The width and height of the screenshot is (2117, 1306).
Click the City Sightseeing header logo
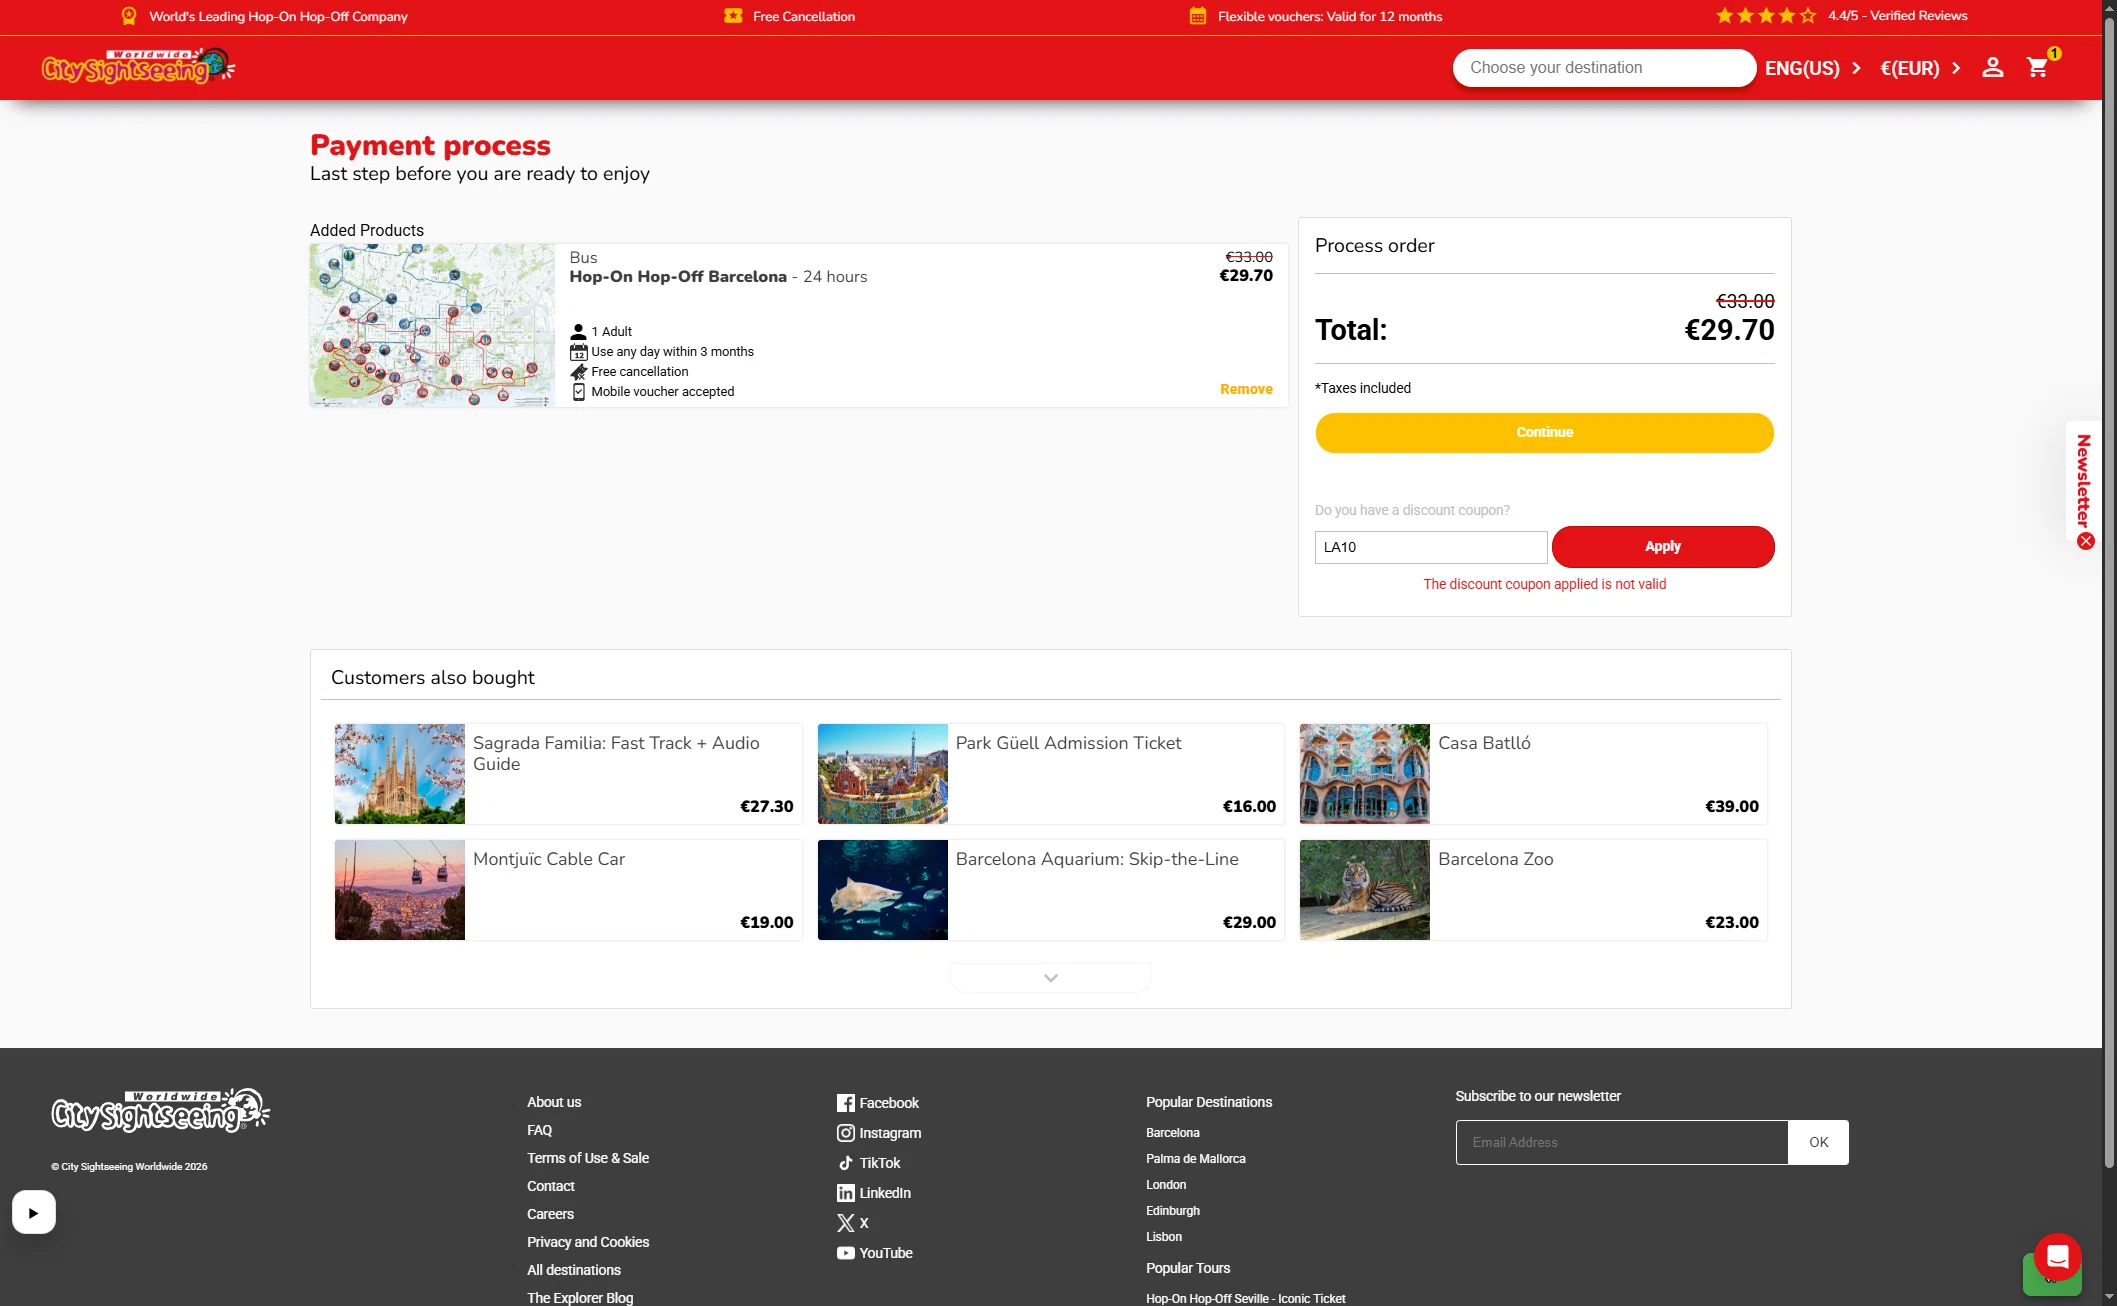137,66
